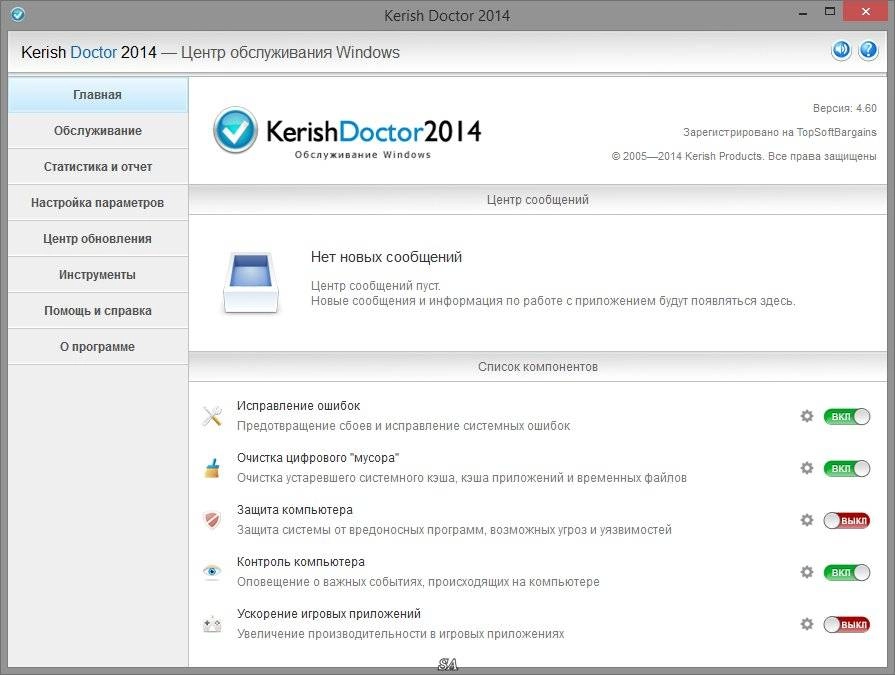Click the KerishDoctor checkmark logo

click(235, 130)
